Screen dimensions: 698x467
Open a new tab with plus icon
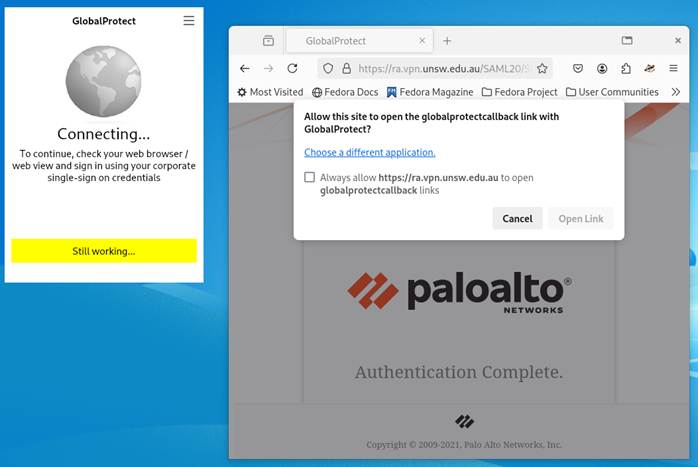447,41
